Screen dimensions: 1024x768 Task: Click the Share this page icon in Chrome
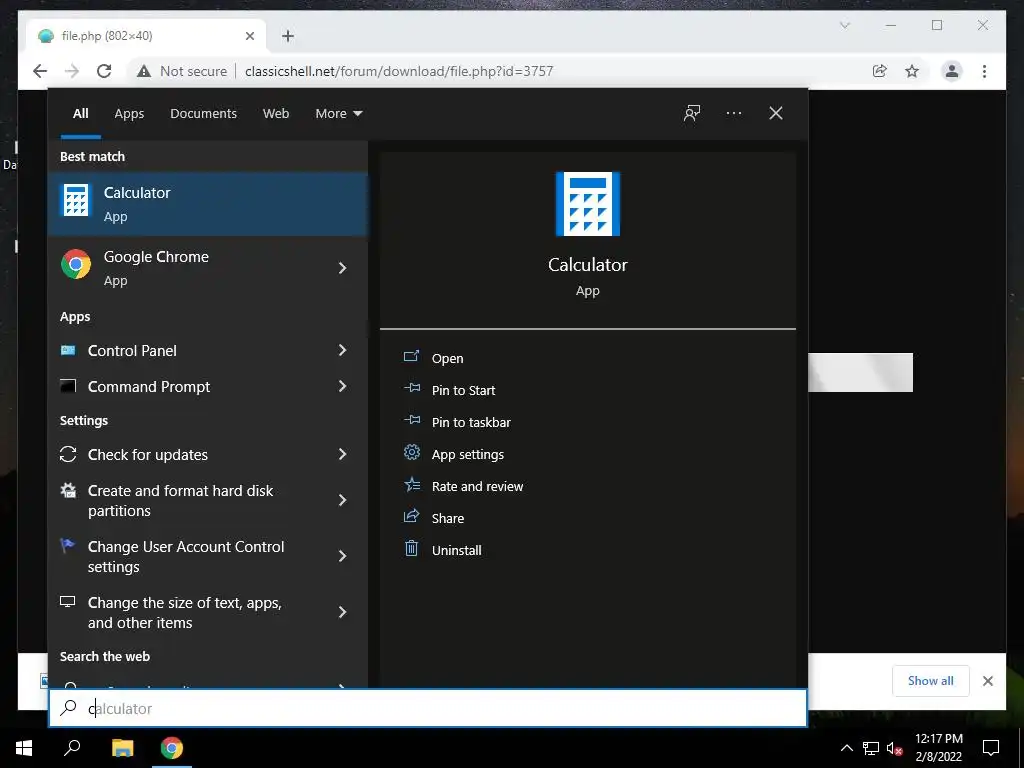click(x=880, y=71)
